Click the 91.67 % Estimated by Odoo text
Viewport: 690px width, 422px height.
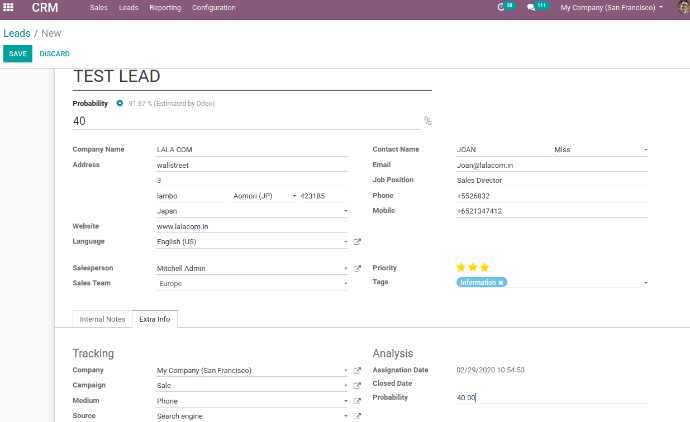pos(172,103)
